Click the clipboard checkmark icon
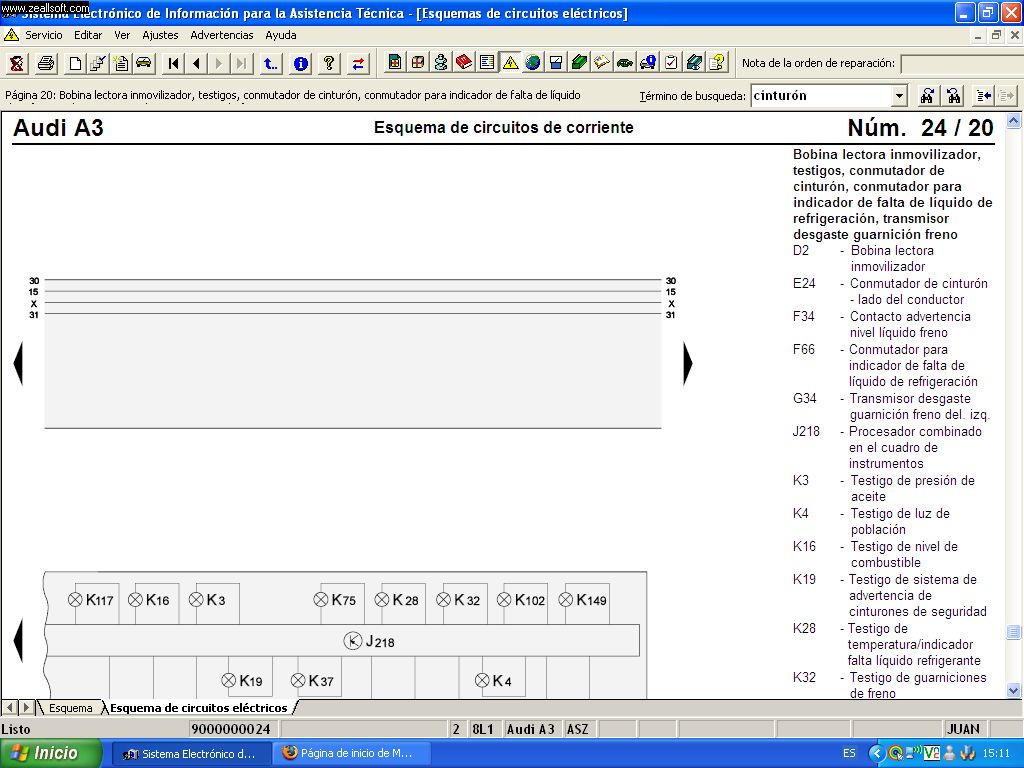 coord(671,63)
